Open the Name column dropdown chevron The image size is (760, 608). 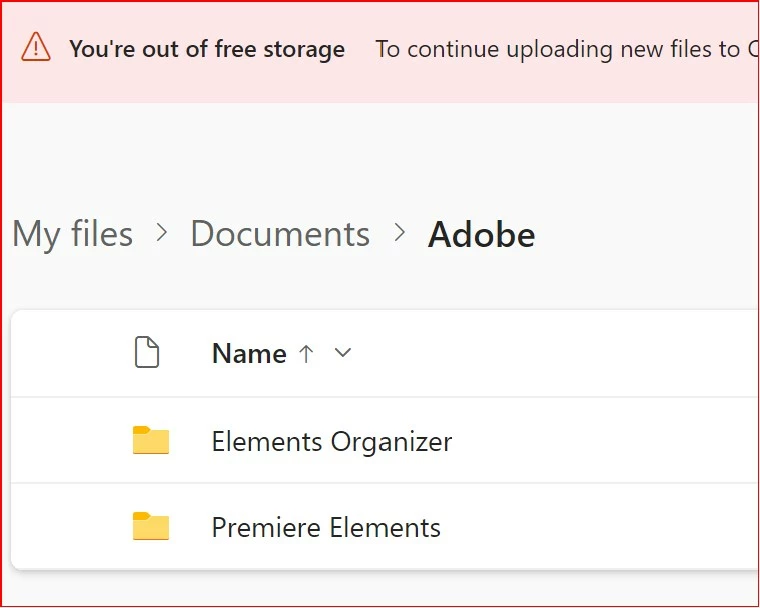tap(342, 353)
